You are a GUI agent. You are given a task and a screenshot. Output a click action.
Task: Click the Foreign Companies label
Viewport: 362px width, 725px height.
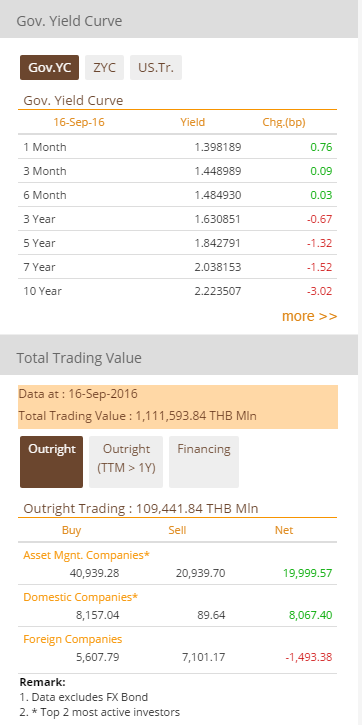[x=73, y=639]
